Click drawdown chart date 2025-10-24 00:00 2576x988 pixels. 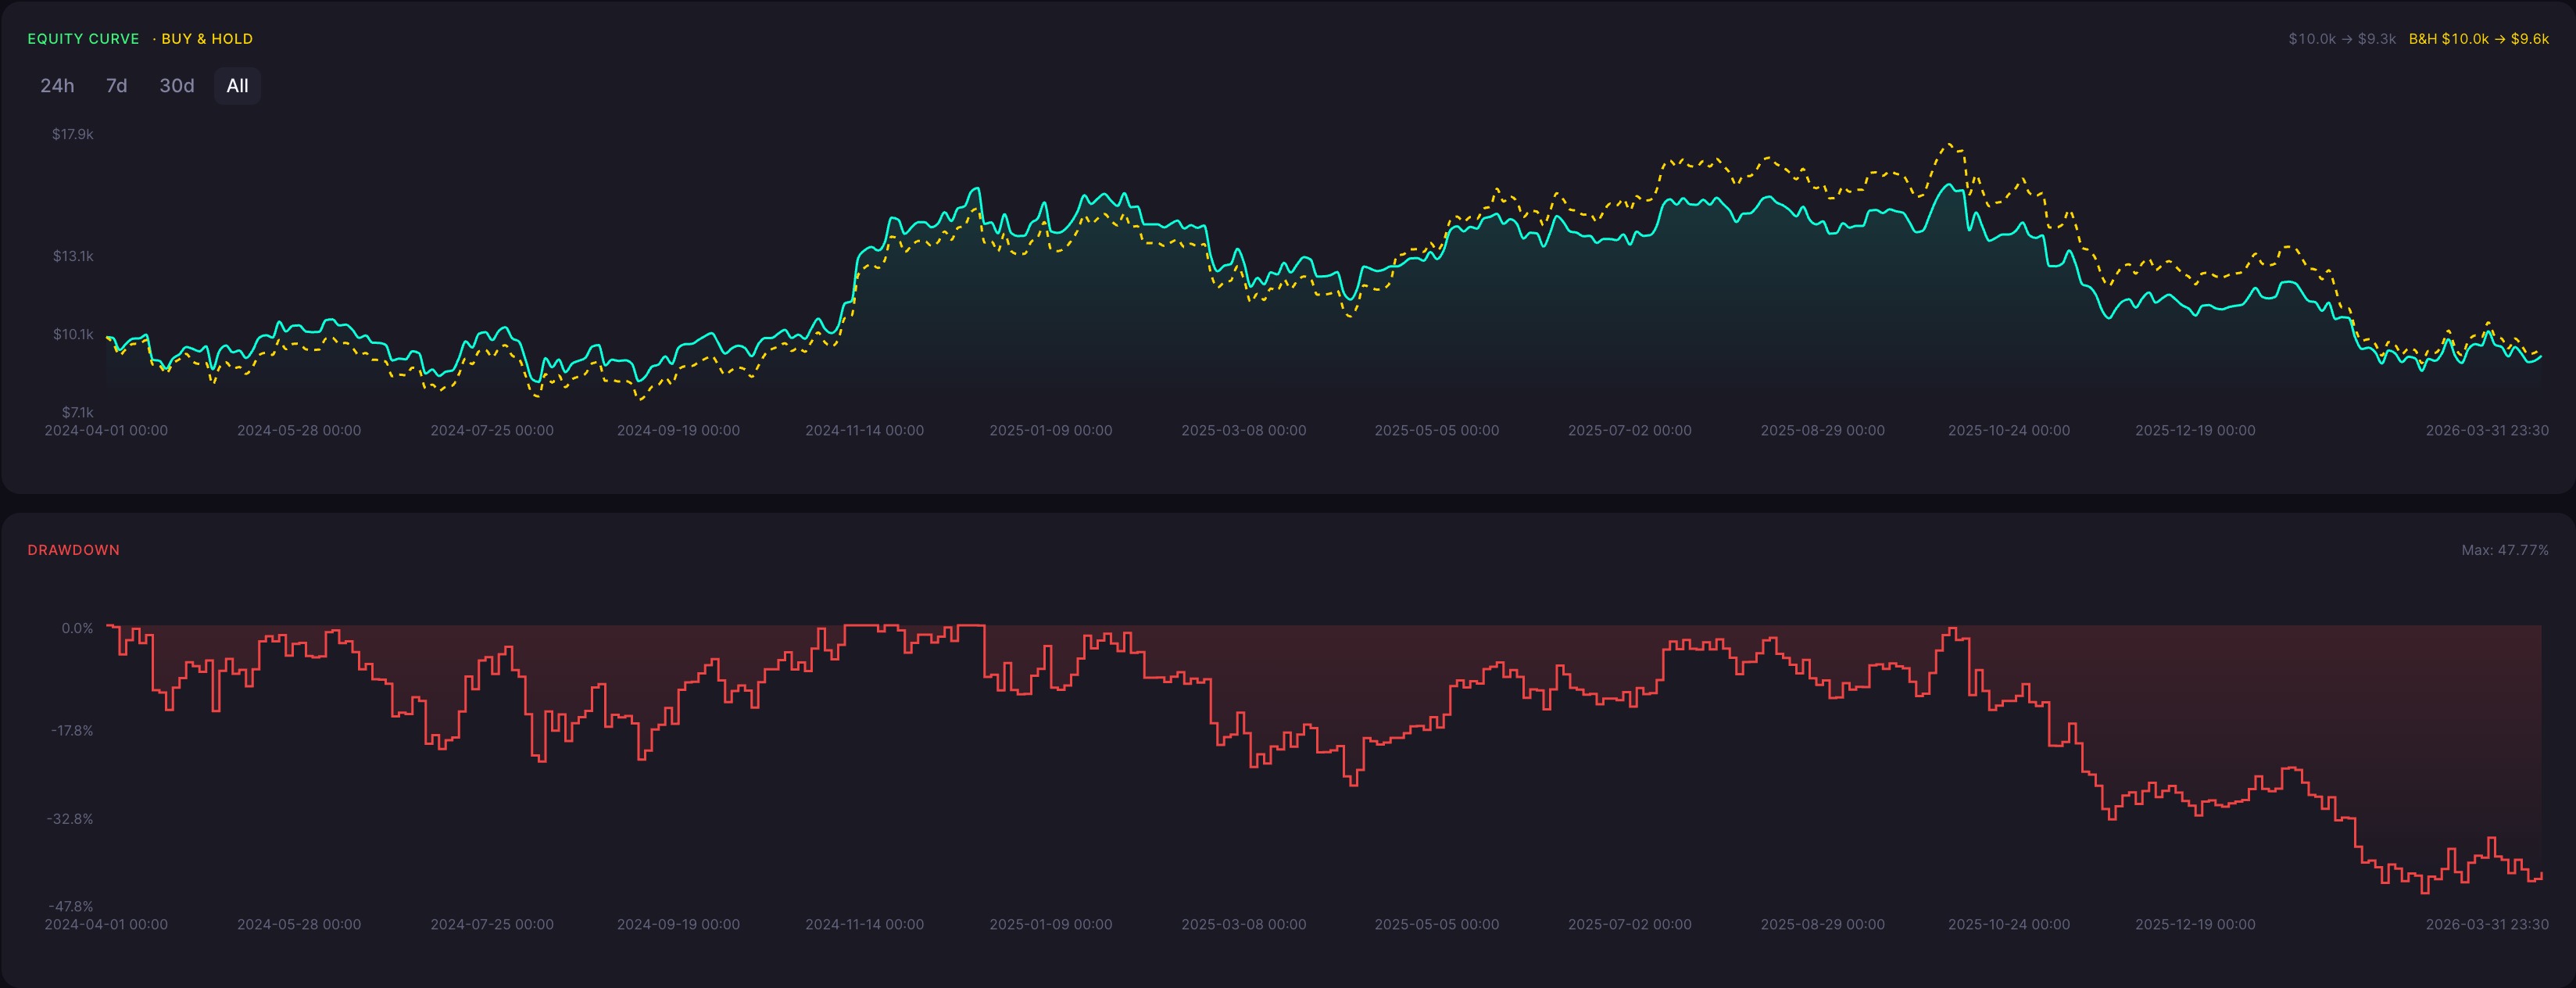pyautogui.click(x=2008, y=925)
